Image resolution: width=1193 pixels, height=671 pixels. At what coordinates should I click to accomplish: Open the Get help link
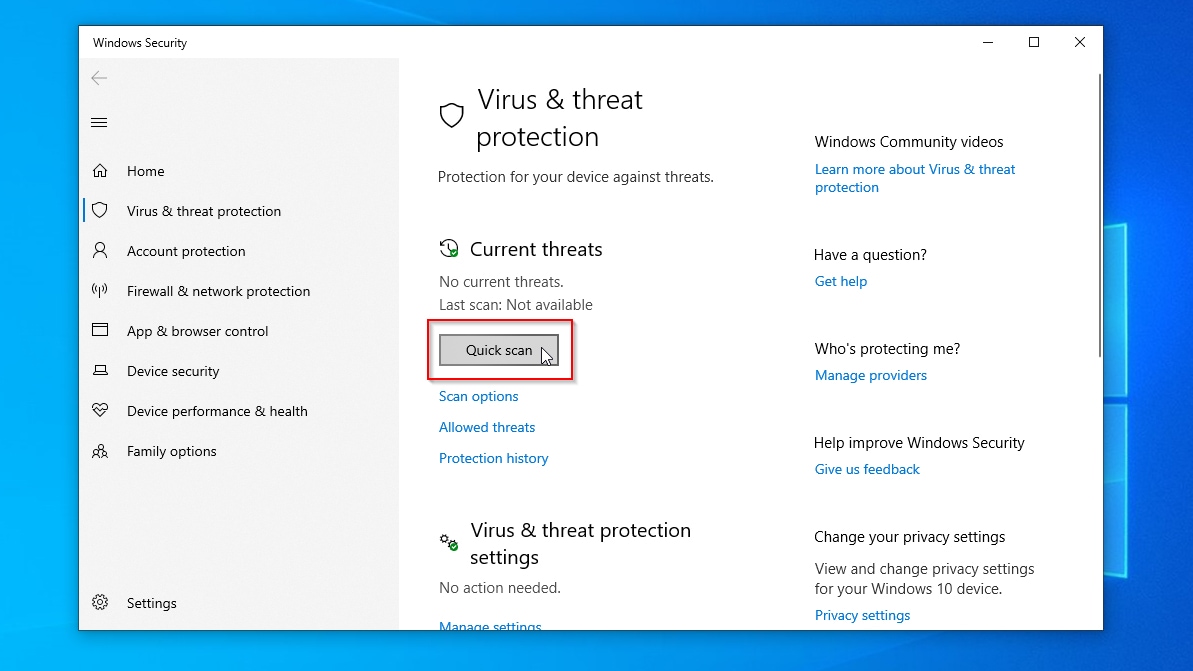click(x=841, y=281)
